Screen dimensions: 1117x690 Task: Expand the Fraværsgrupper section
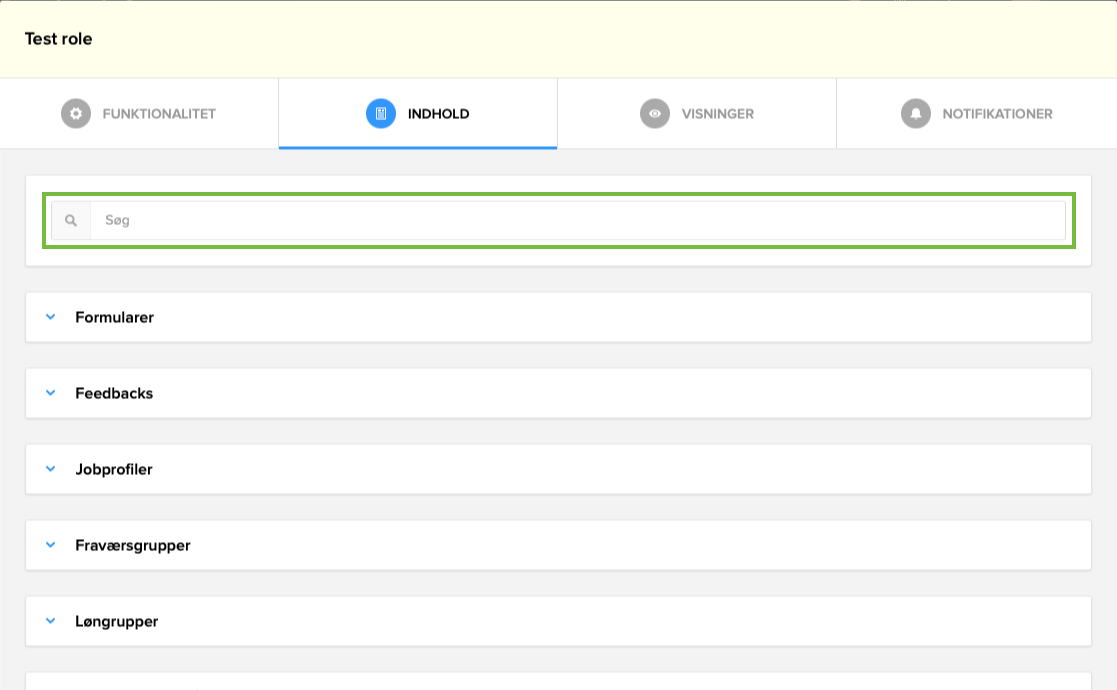coord(50,544)
